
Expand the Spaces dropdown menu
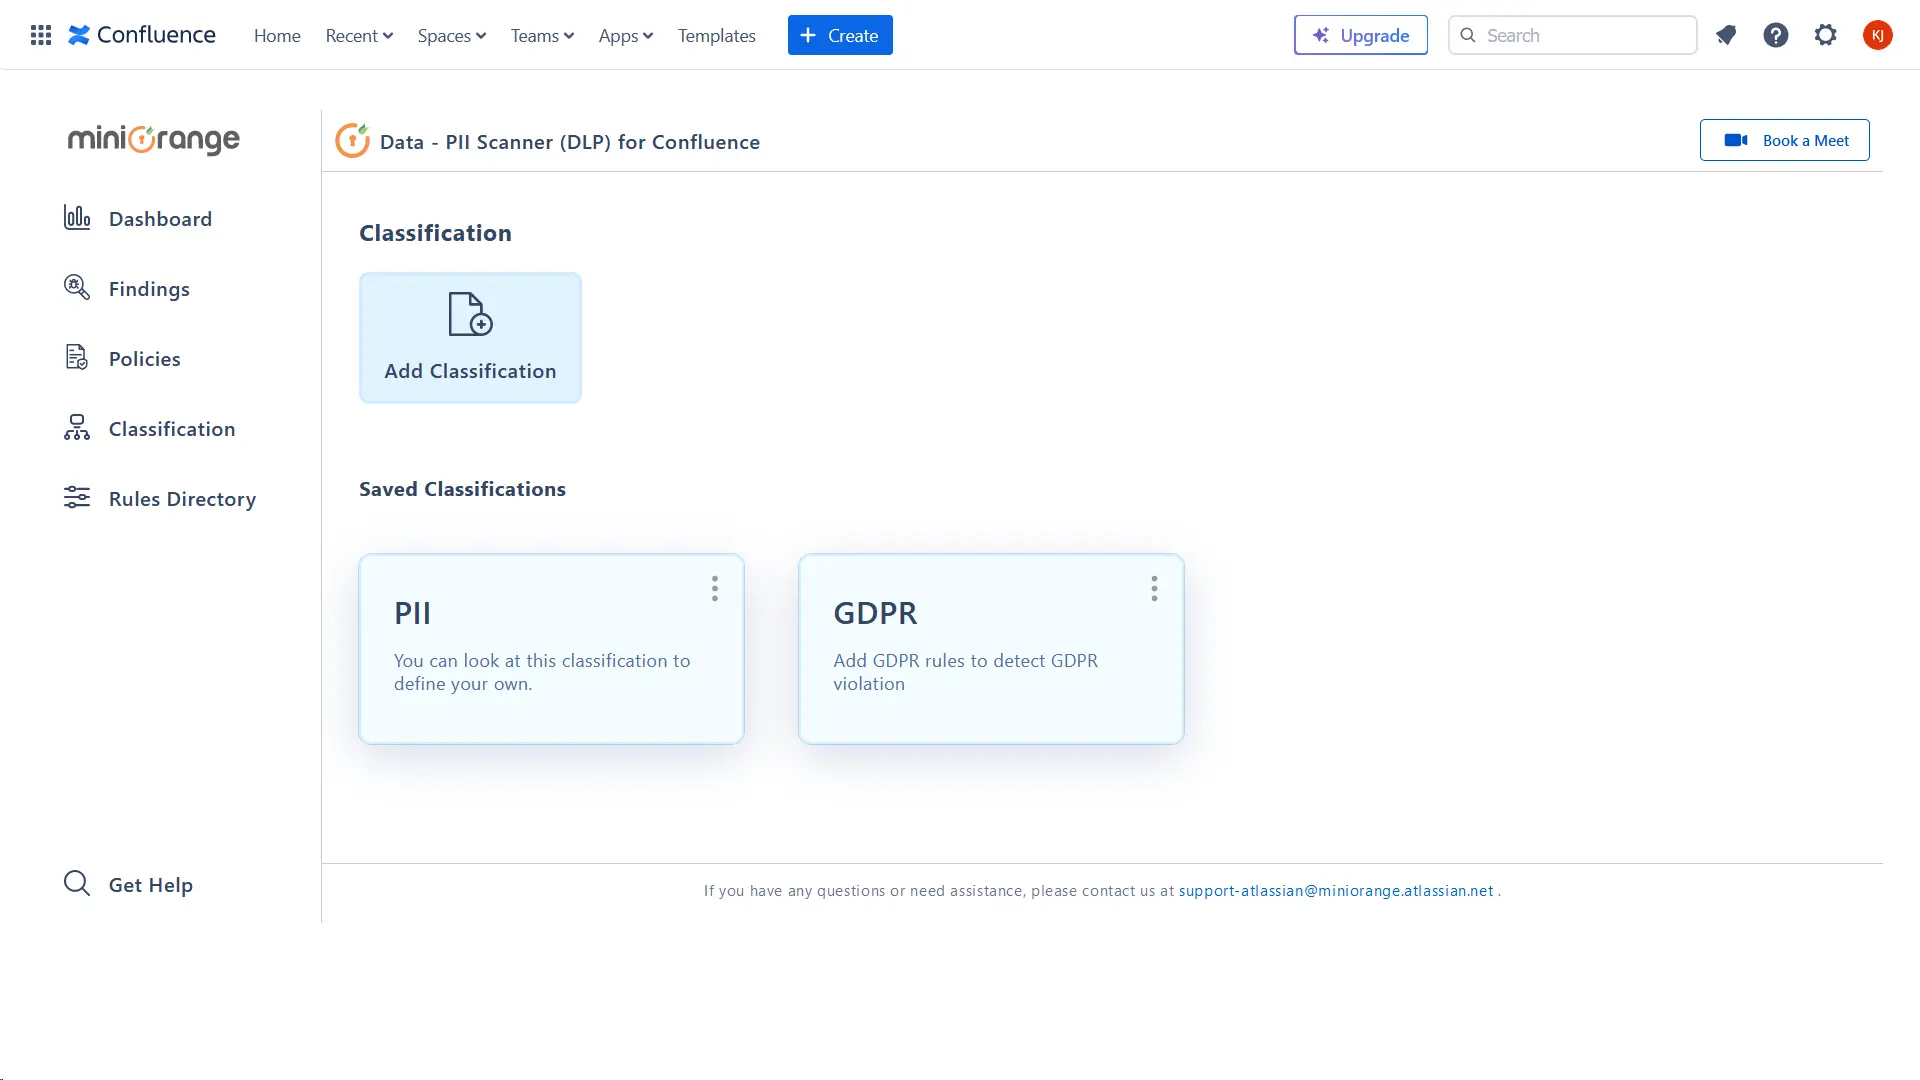452,35
